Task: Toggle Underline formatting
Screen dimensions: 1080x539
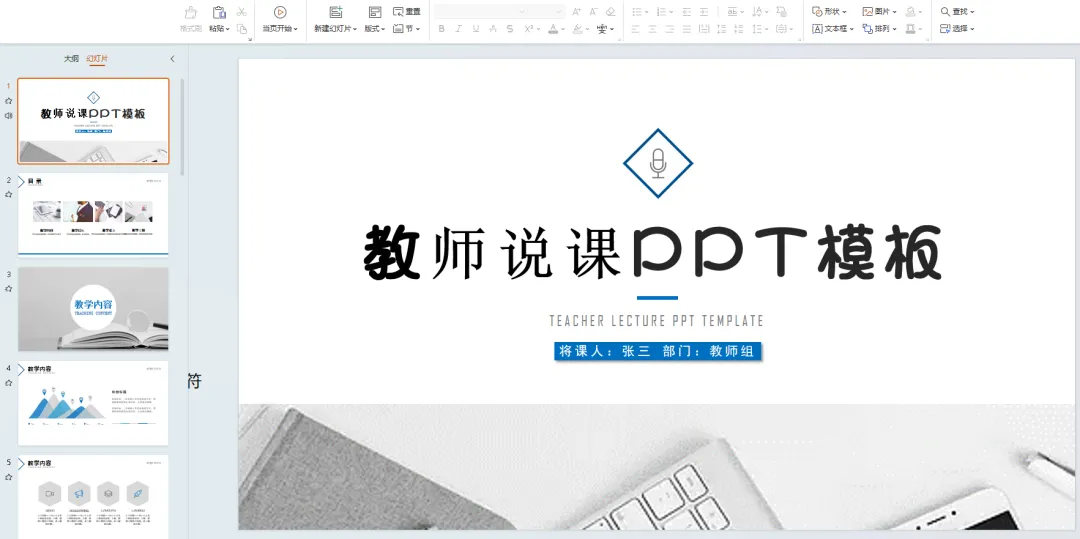Action: [x=475, y=29]
